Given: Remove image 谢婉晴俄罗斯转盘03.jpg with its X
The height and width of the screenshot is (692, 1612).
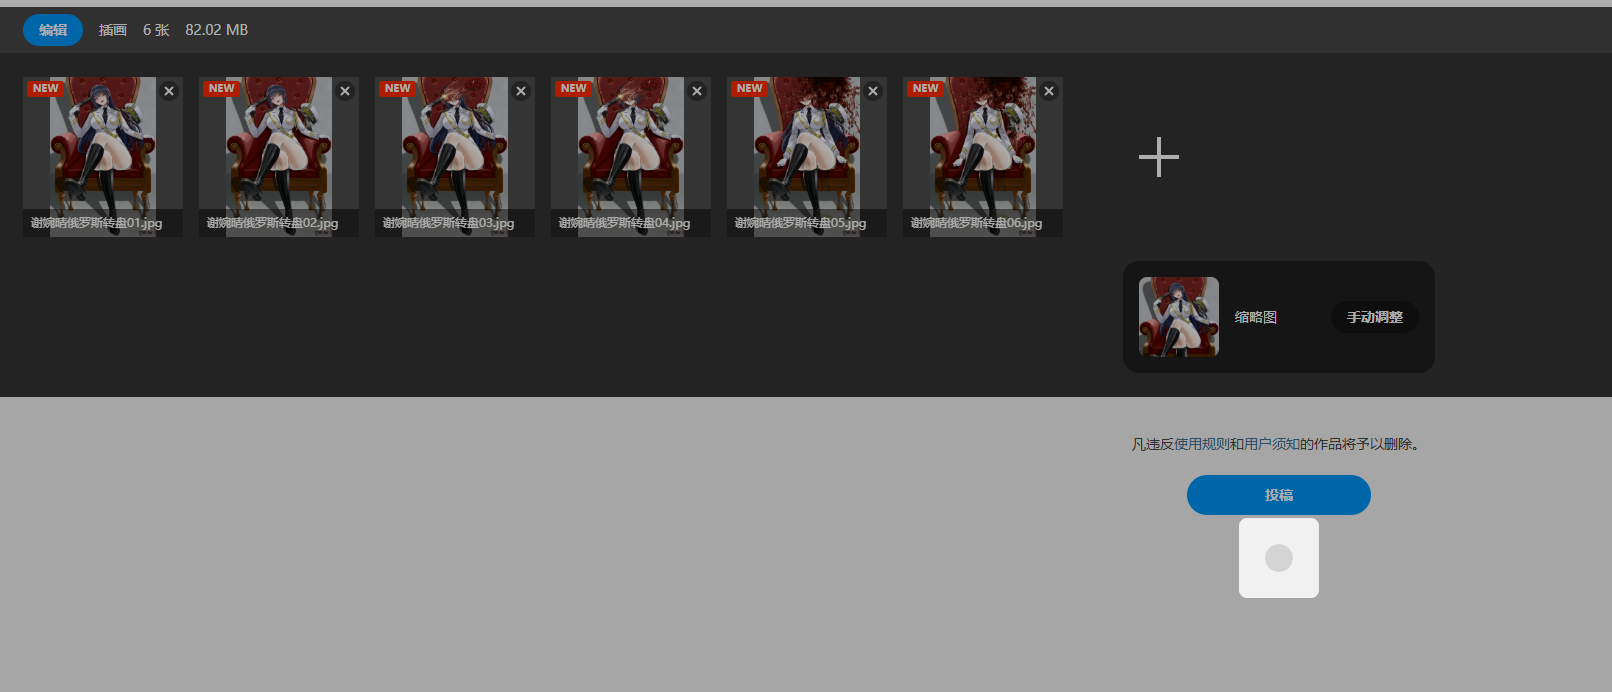Looking at the screenshot, I should click(x=521, y=91).
